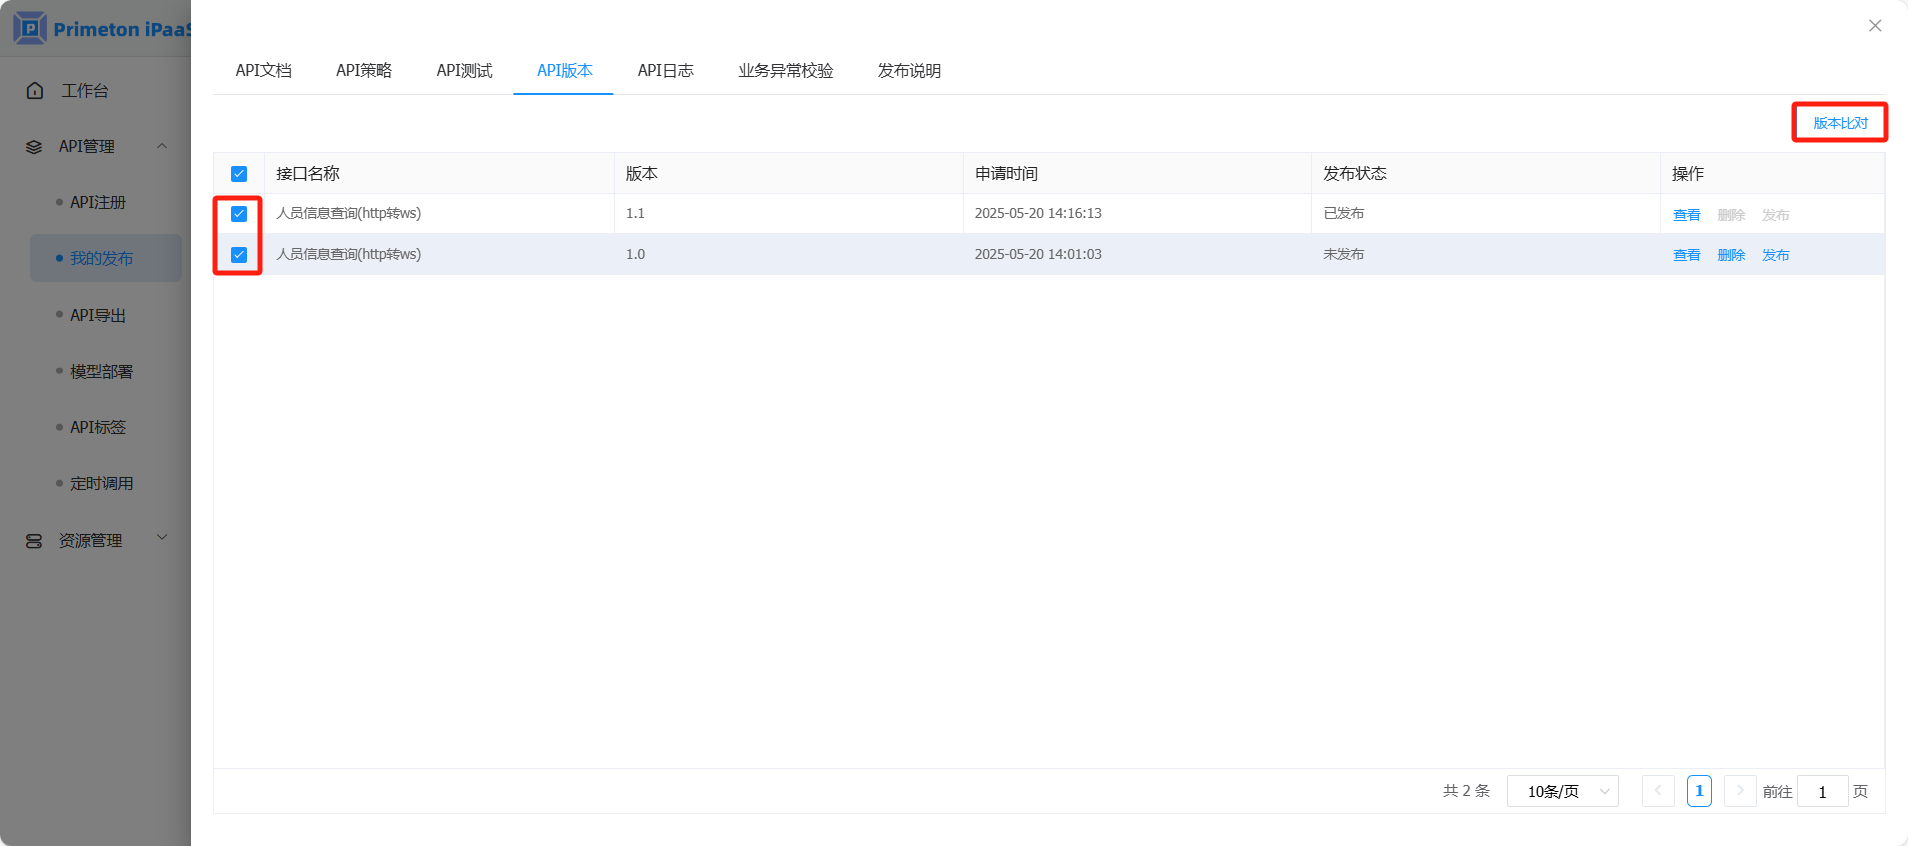Go to the previous page arrow

[x=1658, y=791]
